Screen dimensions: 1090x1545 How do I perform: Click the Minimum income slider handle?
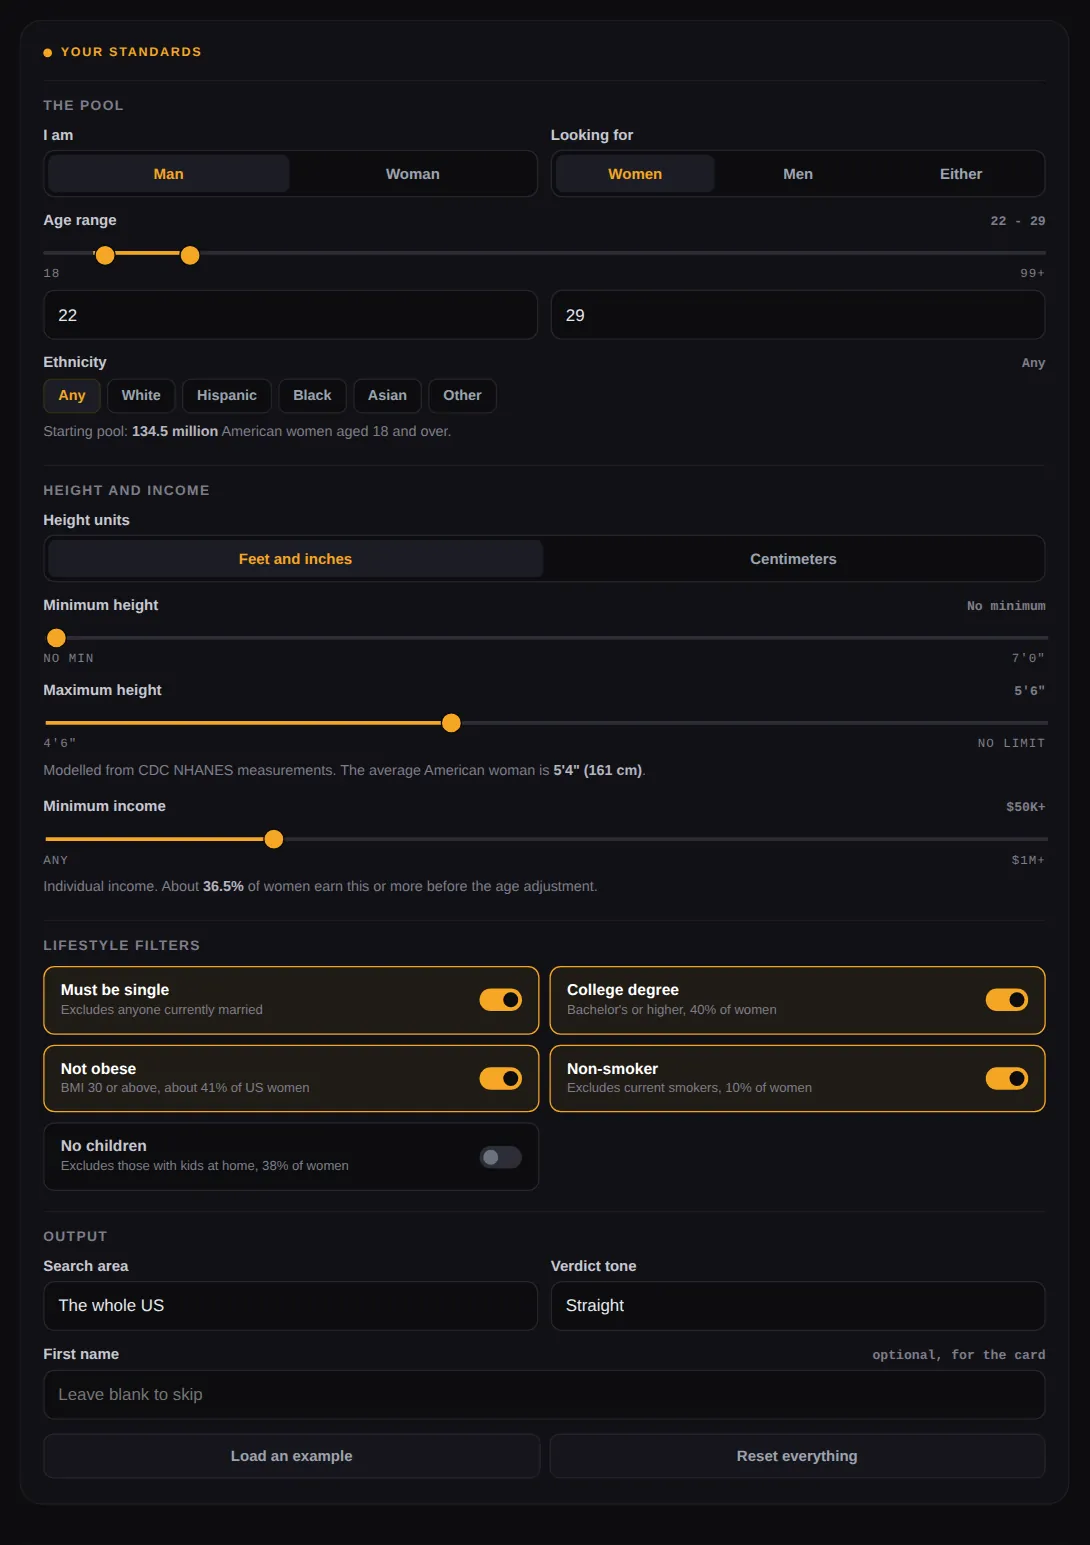point(274,839)
